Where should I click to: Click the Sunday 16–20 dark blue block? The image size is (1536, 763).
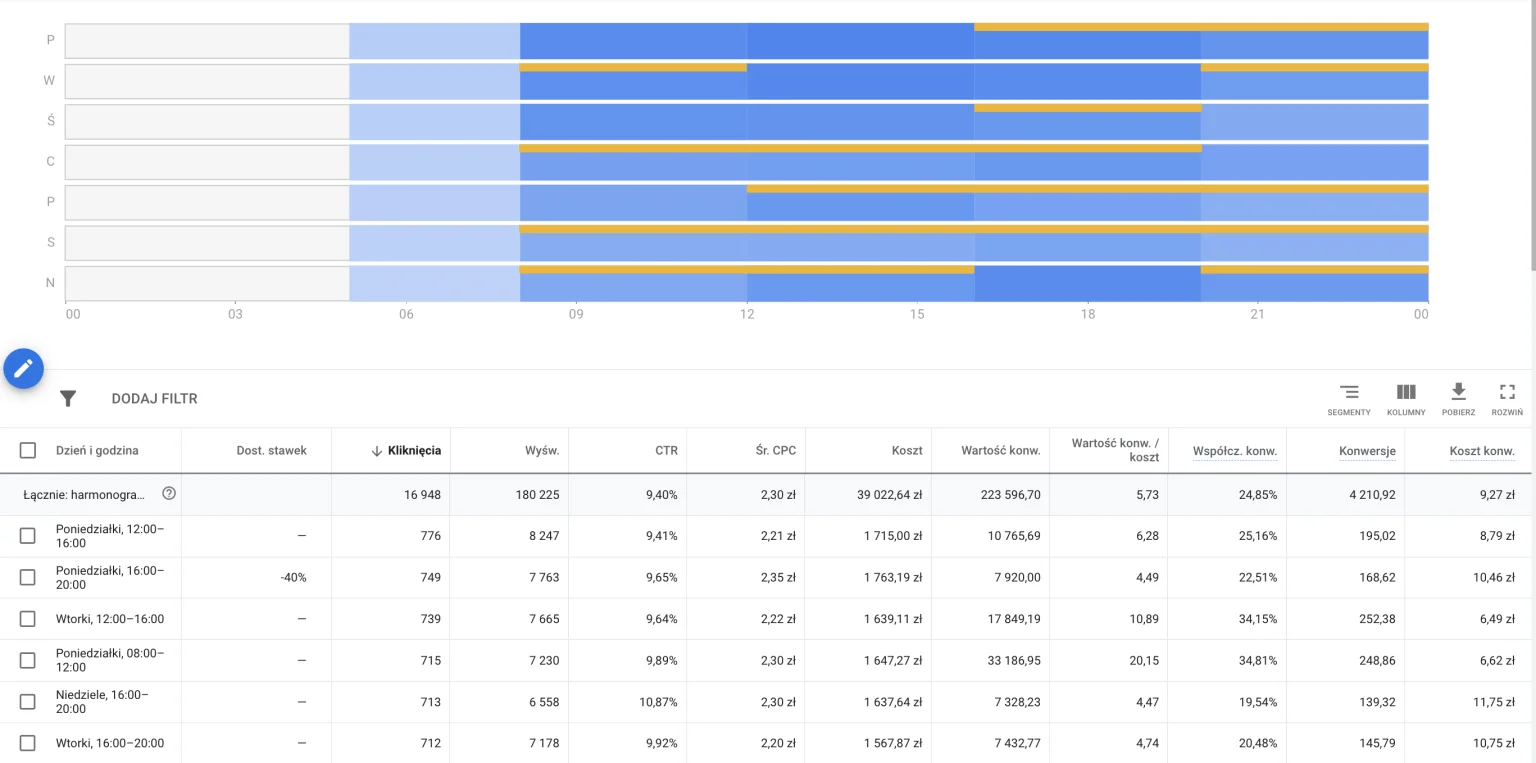coord(1087,284)
